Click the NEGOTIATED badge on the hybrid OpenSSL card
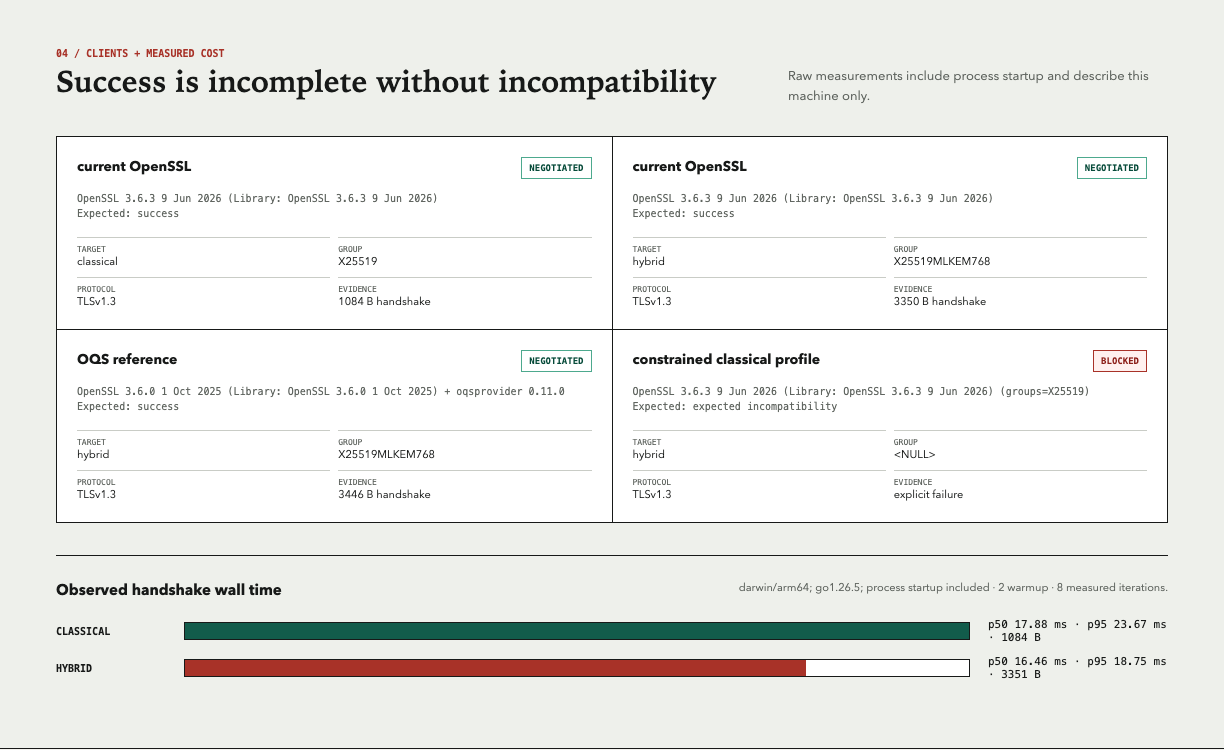This screenshot has width=1224, height=750. click(1112, 168)
